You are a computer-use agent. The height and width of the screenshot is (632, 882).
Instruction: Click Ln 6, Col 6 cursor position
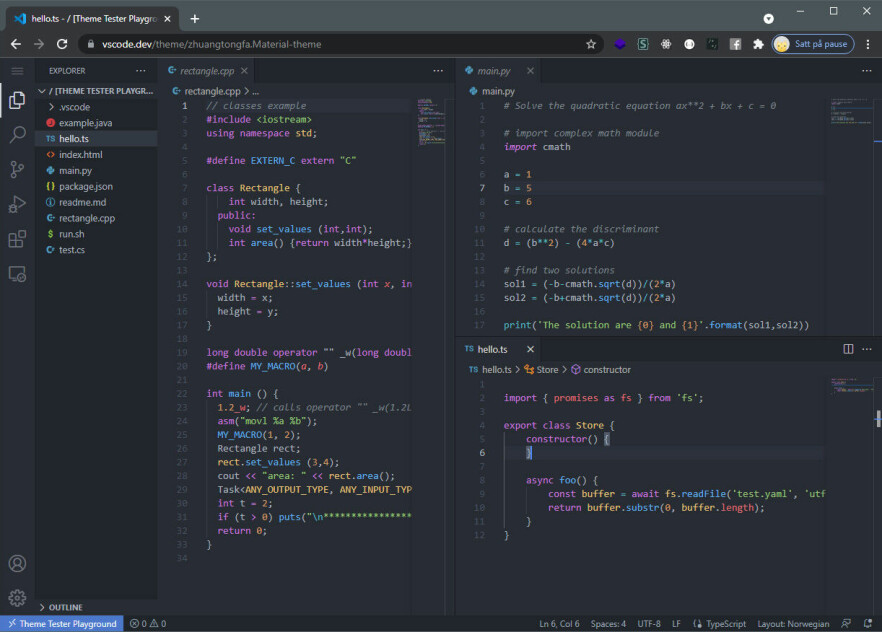pos(559,624)
